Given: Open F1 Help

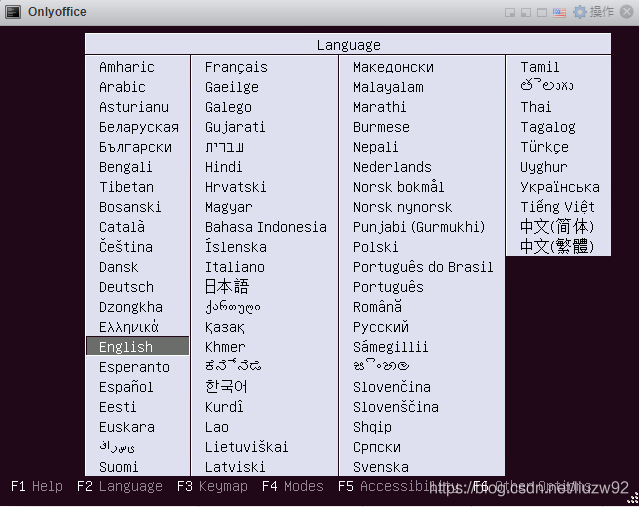Looking at the screenshot, I should tap(37, 486).
